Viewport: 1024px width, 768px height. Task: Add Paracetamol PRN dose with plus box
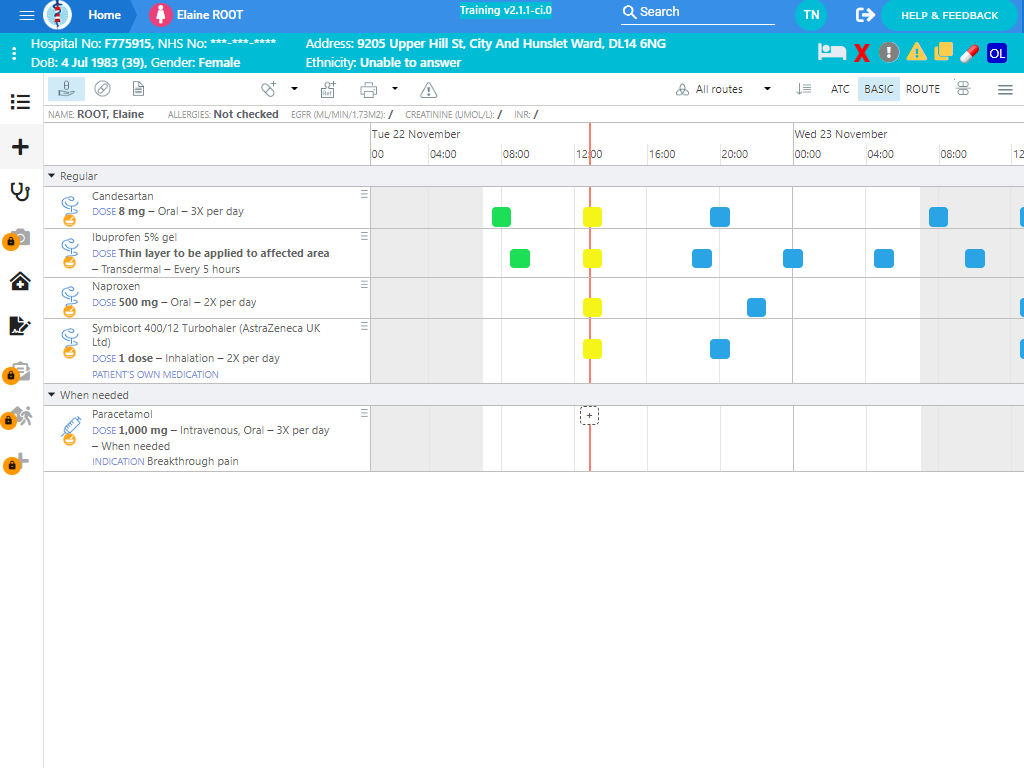[589, 415]
